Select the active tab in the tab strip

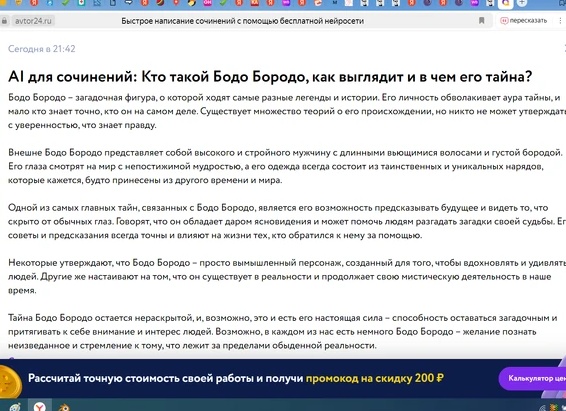pos(505,3)
